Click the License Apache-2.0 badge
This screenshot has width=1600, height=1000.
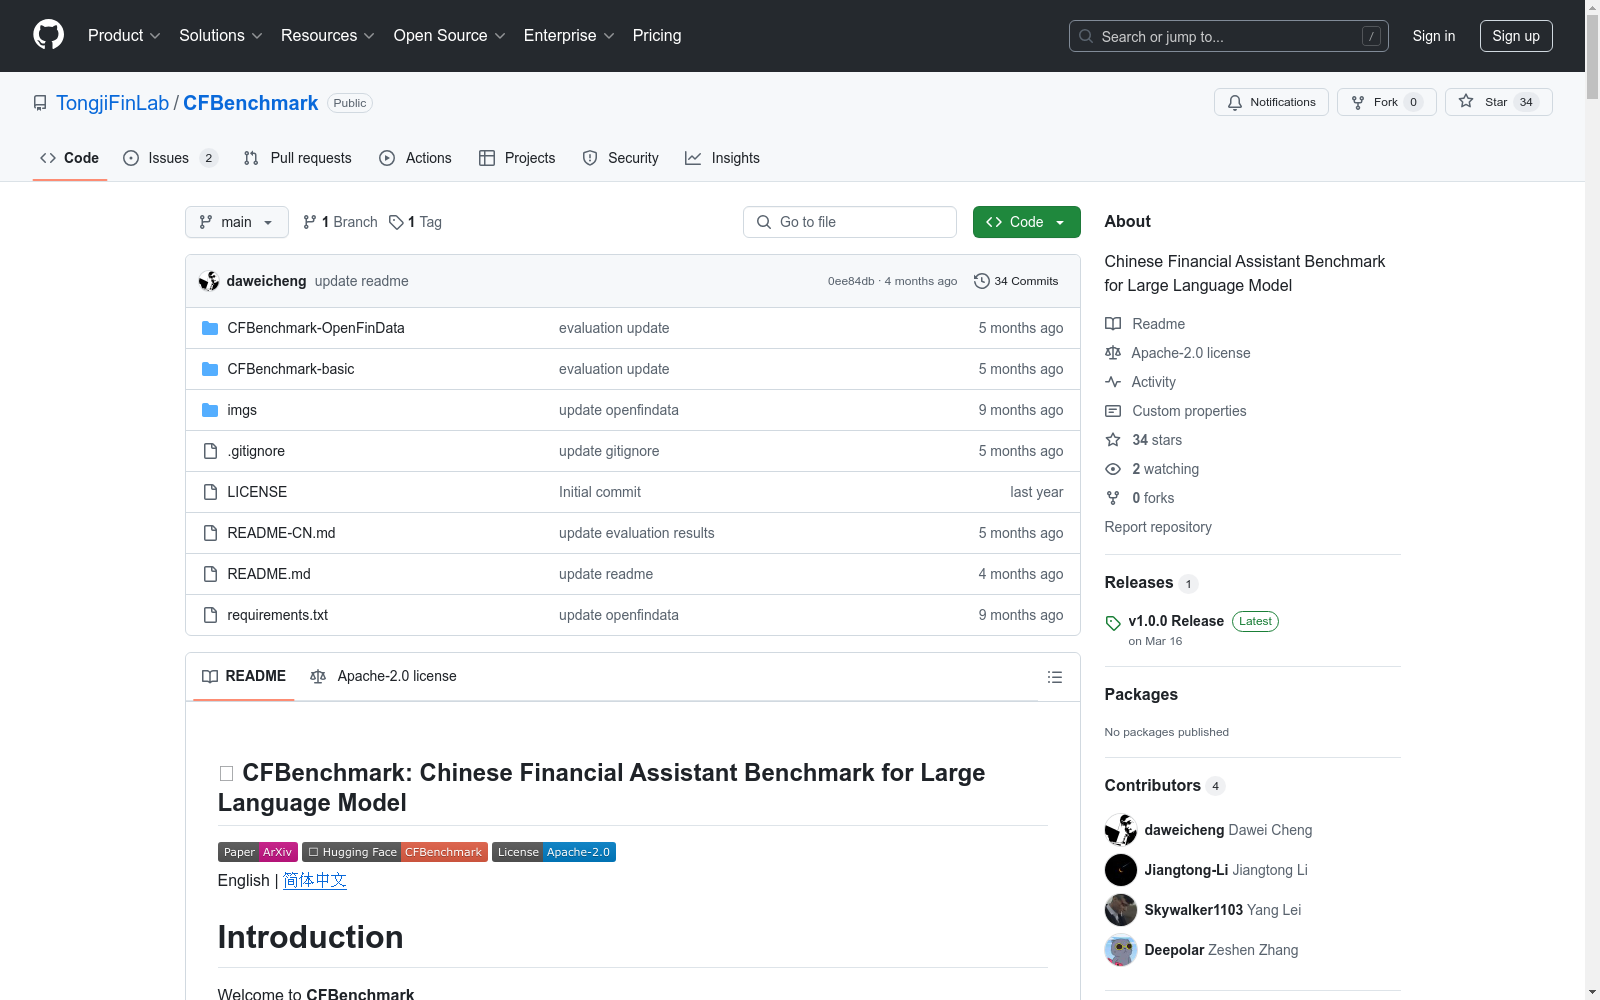pyautogui.click(x=554, y=852)
